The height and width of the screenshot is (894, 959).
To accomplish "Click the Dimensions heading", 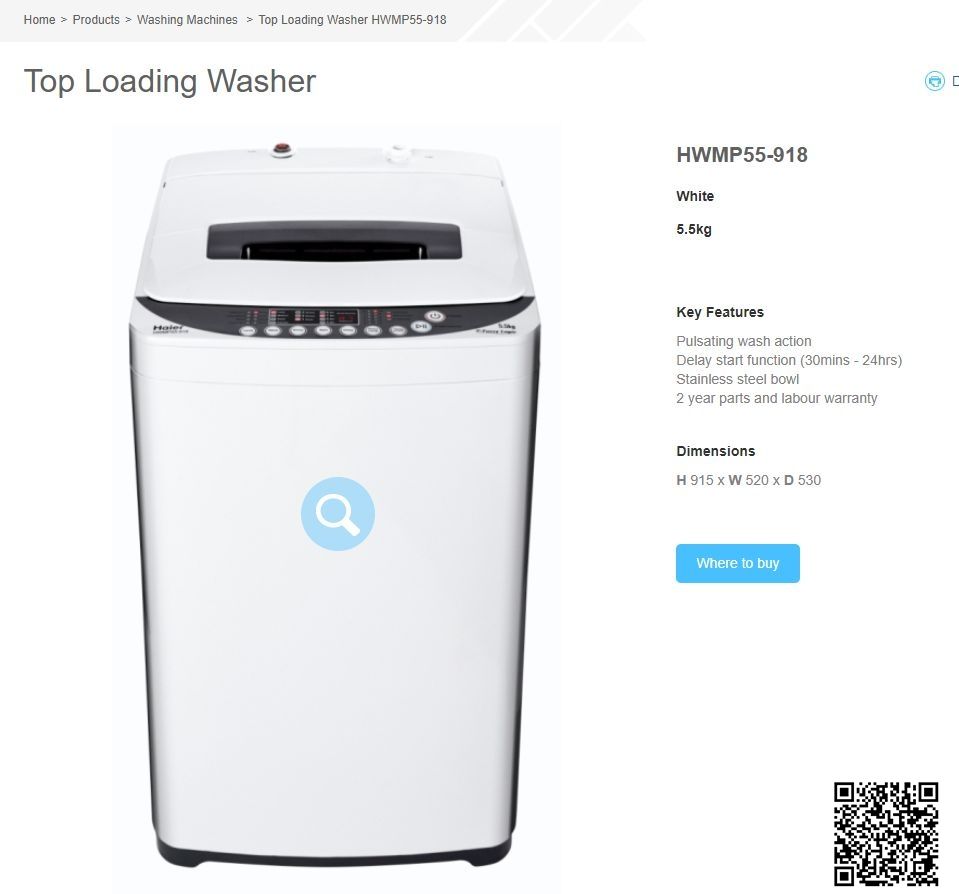I will click(716, 451).
